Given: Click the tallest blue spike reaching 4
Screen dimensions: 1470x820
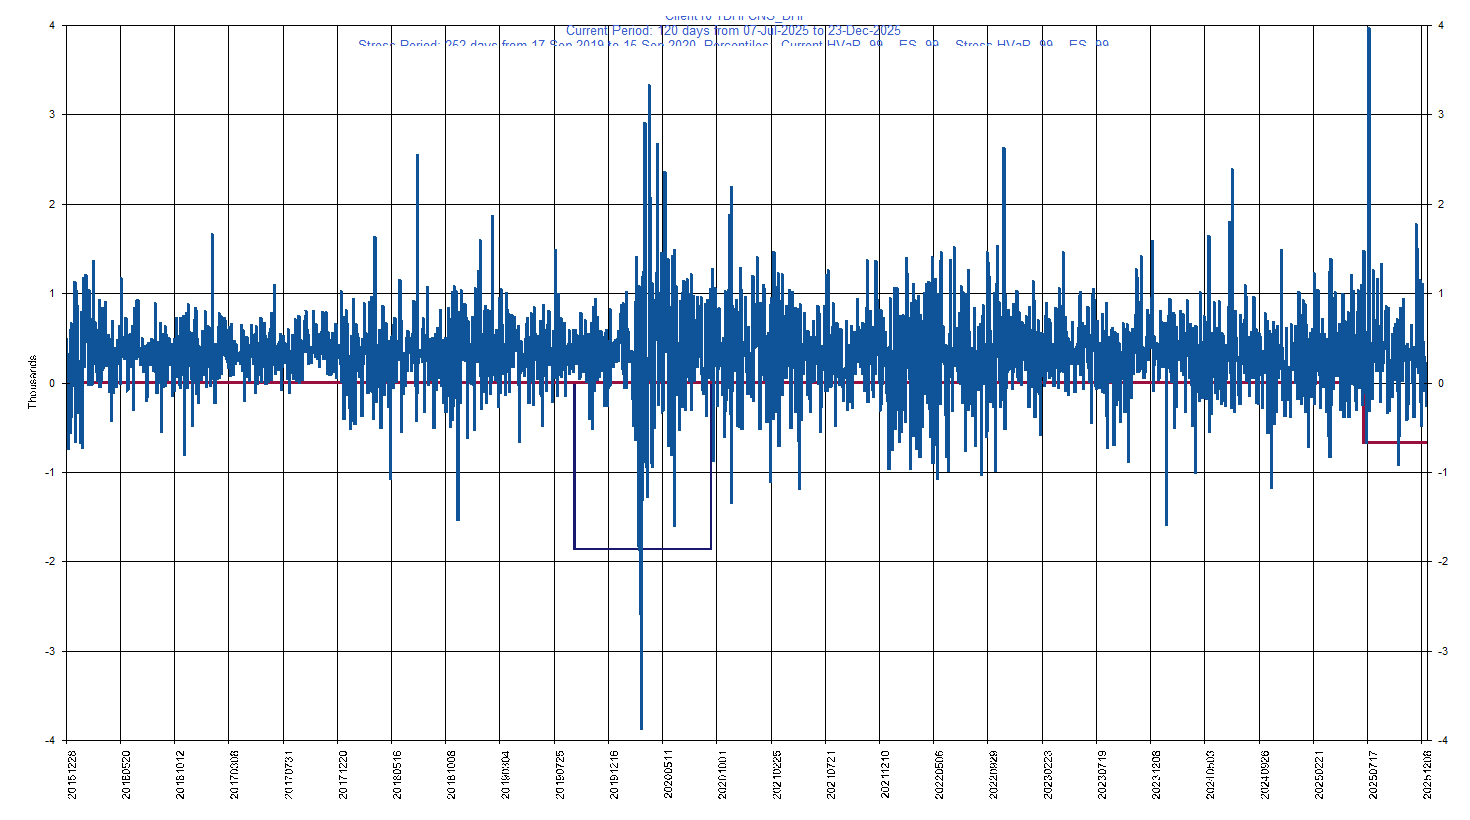Looking at the screenshot, I should [1368, 32].
